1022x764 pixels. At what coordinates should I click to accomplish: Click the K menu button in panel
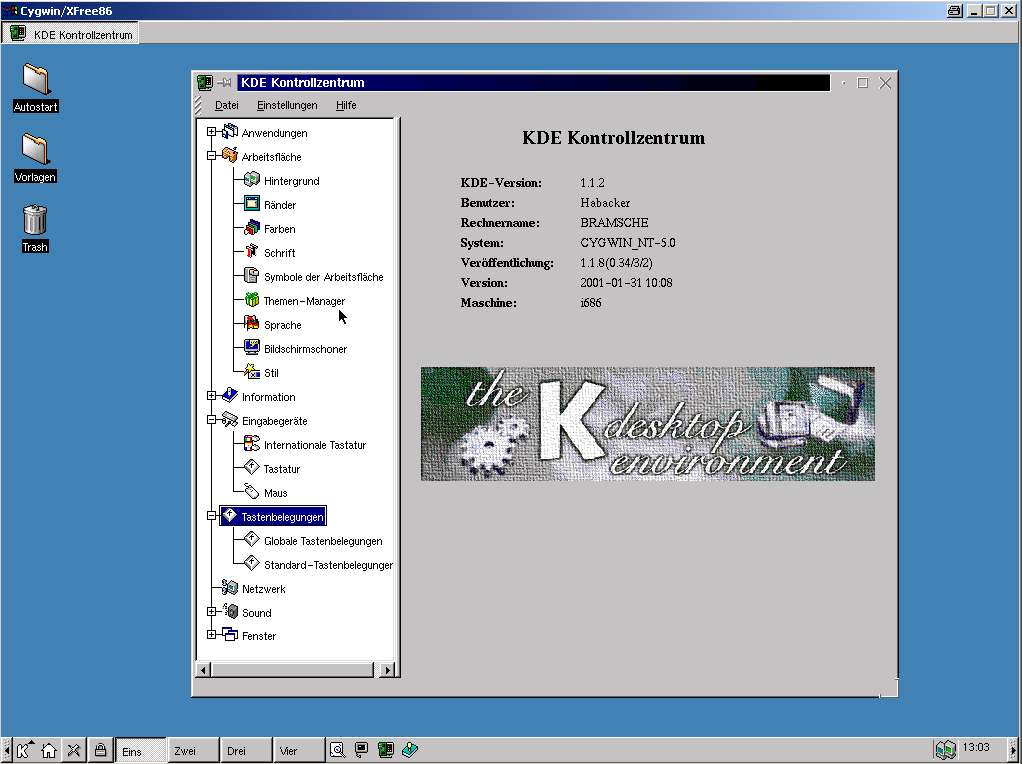pos(24,750)
